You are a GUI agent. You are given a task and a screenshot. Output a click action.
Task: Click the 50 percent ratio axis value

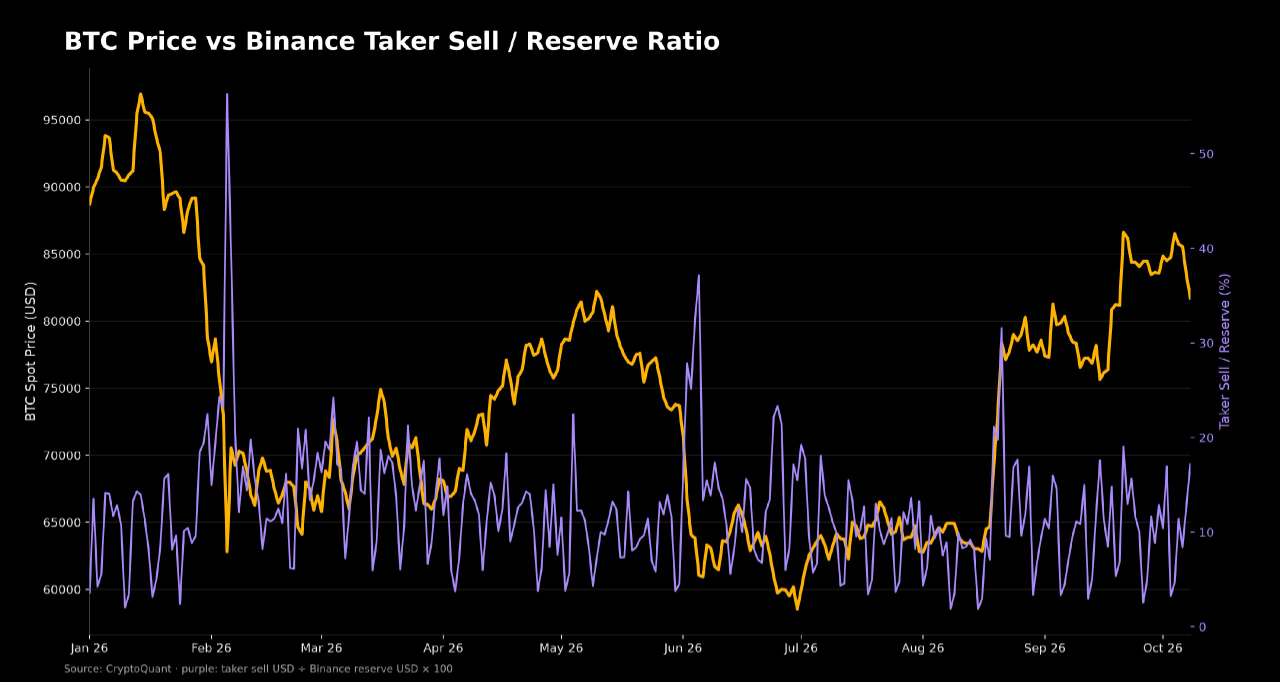click(1206, 154)
